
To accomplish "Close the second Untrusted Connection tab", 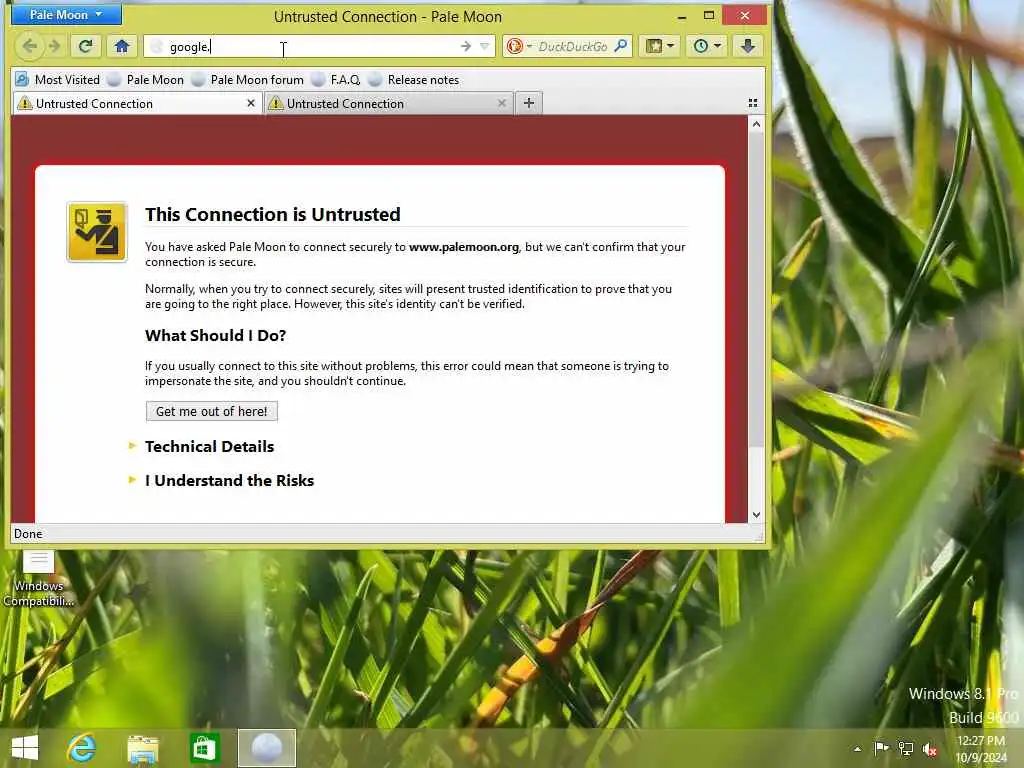I will pos(502,103).
